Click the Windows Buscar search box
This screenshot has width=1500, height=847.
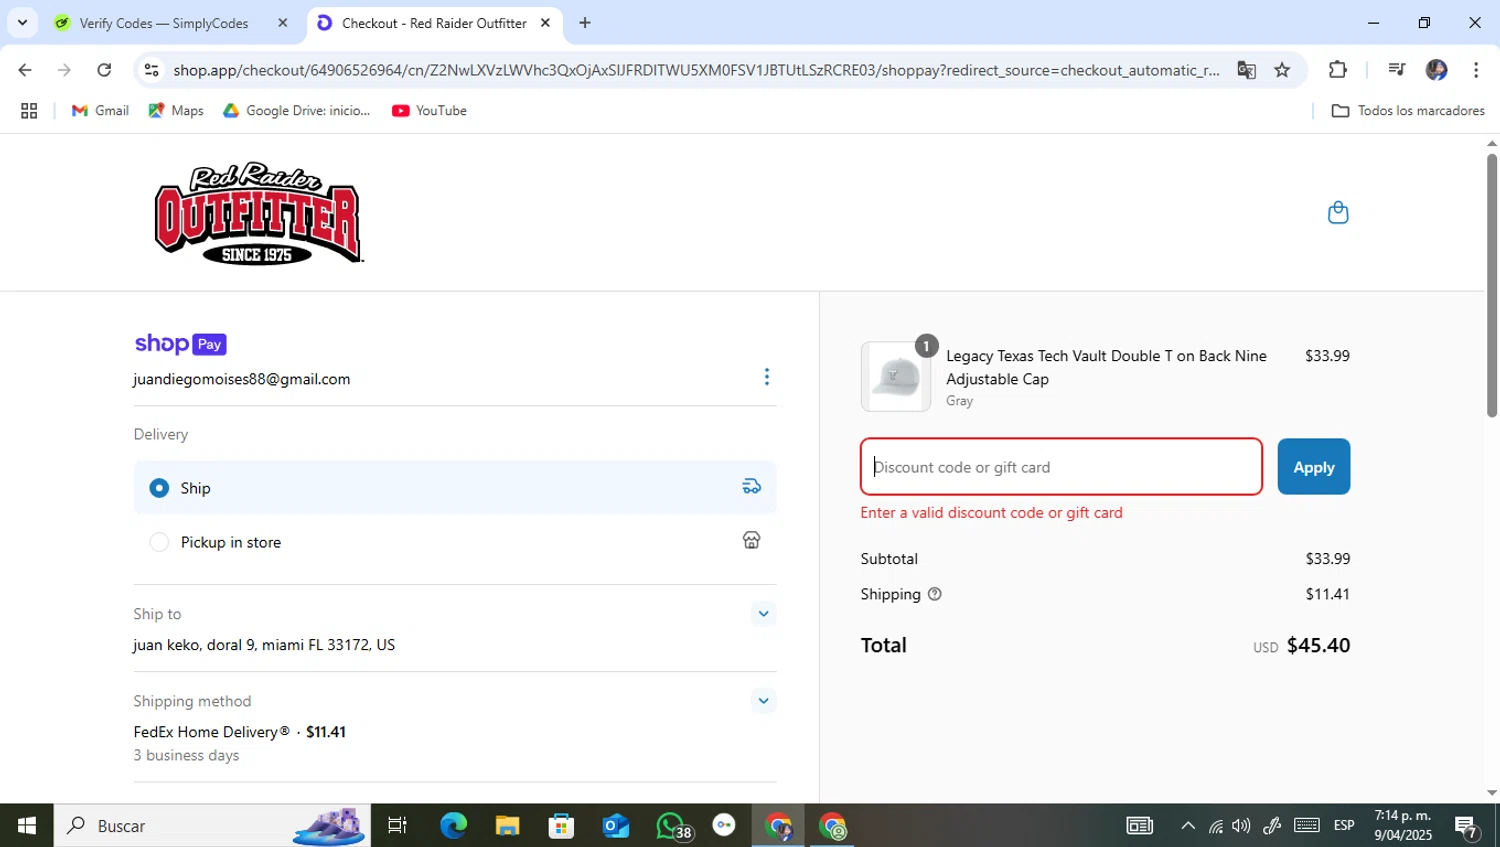point(212,826)
